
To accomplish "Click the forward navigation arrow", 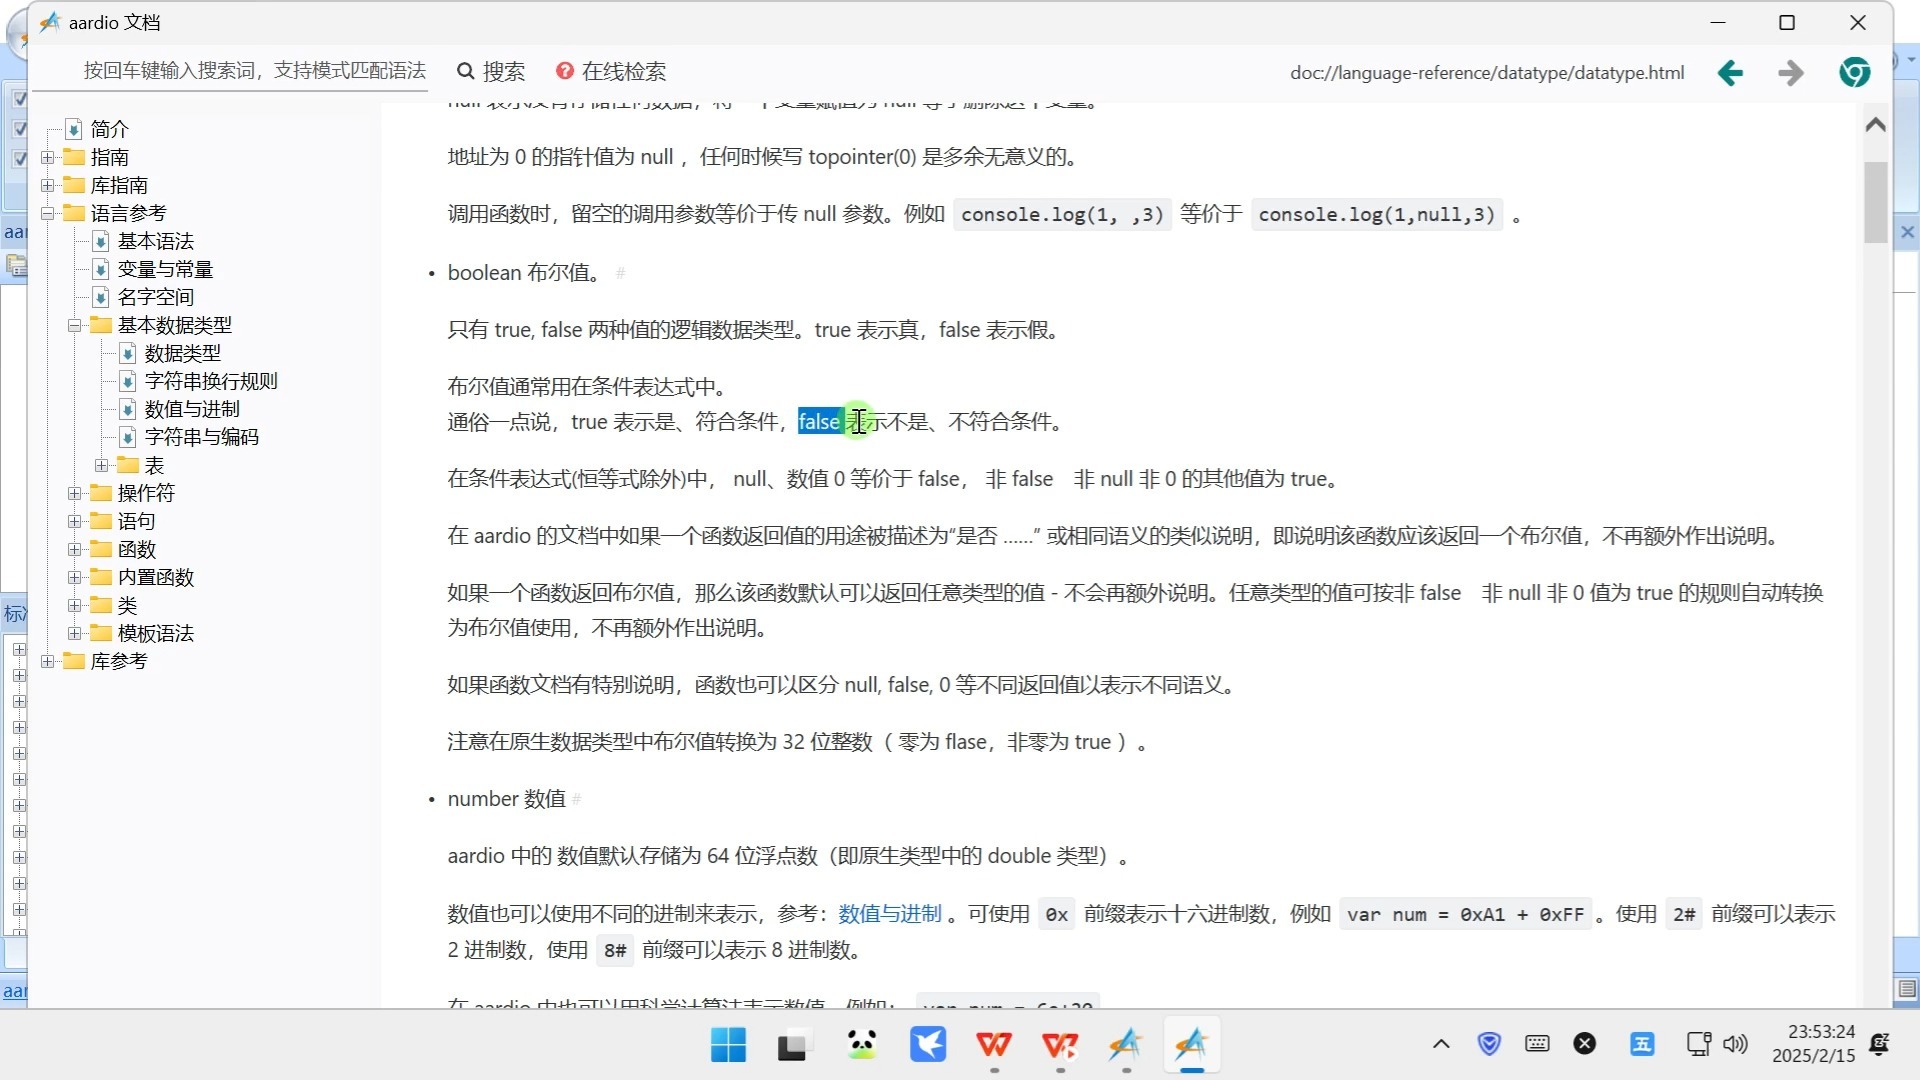I will pyautogui.click(x=1791, y=72).
